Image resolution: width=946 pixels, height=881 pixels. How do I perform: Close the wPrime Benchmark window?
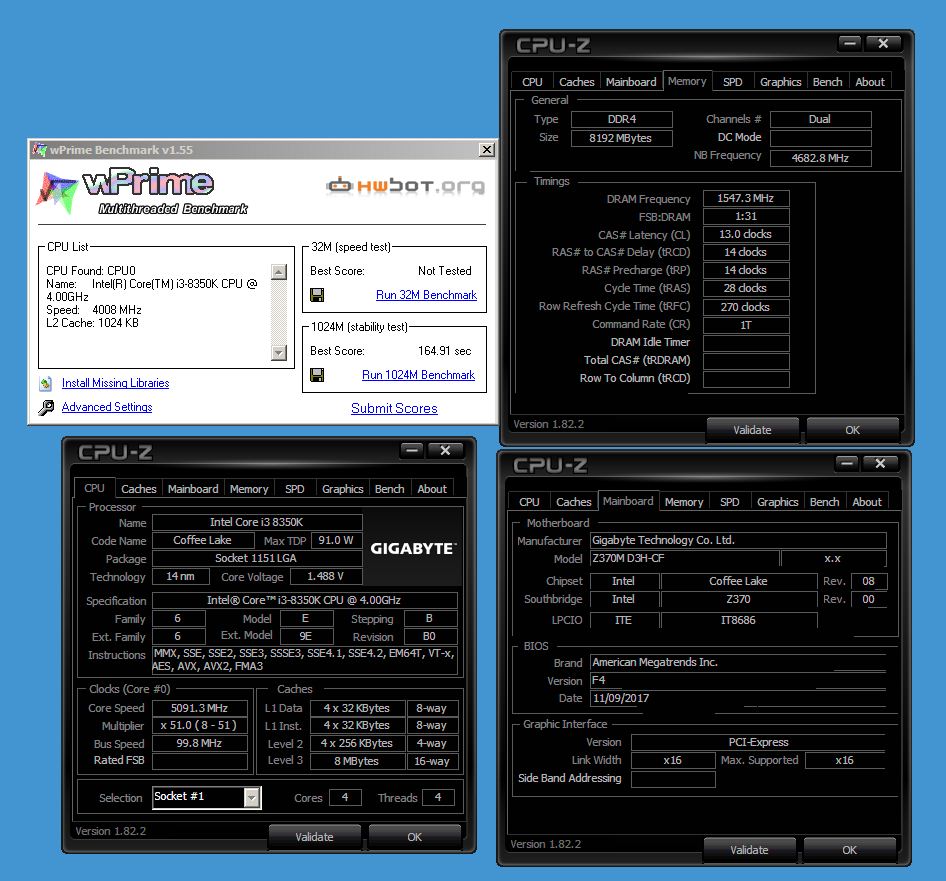tap(486, 150)
